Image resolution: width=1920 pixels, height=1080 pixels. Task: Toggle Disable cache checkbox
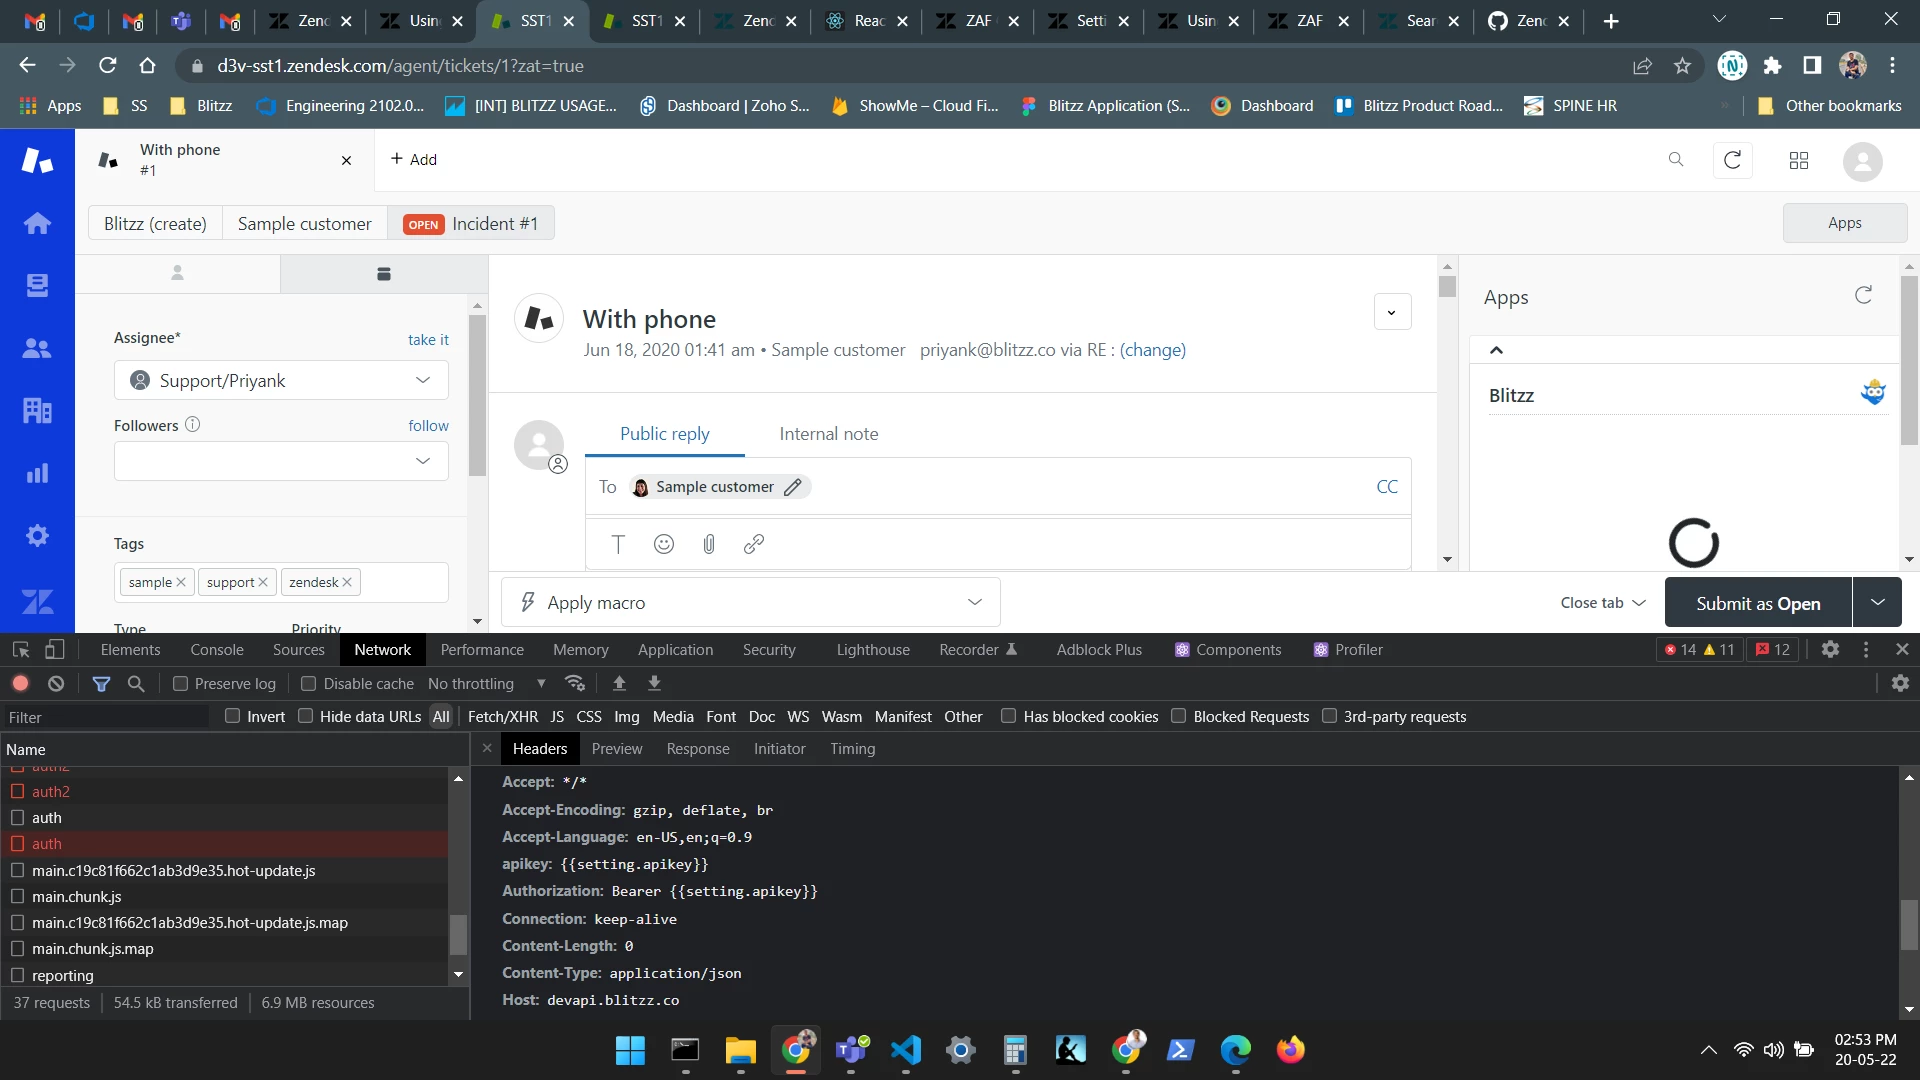(309, 684)
